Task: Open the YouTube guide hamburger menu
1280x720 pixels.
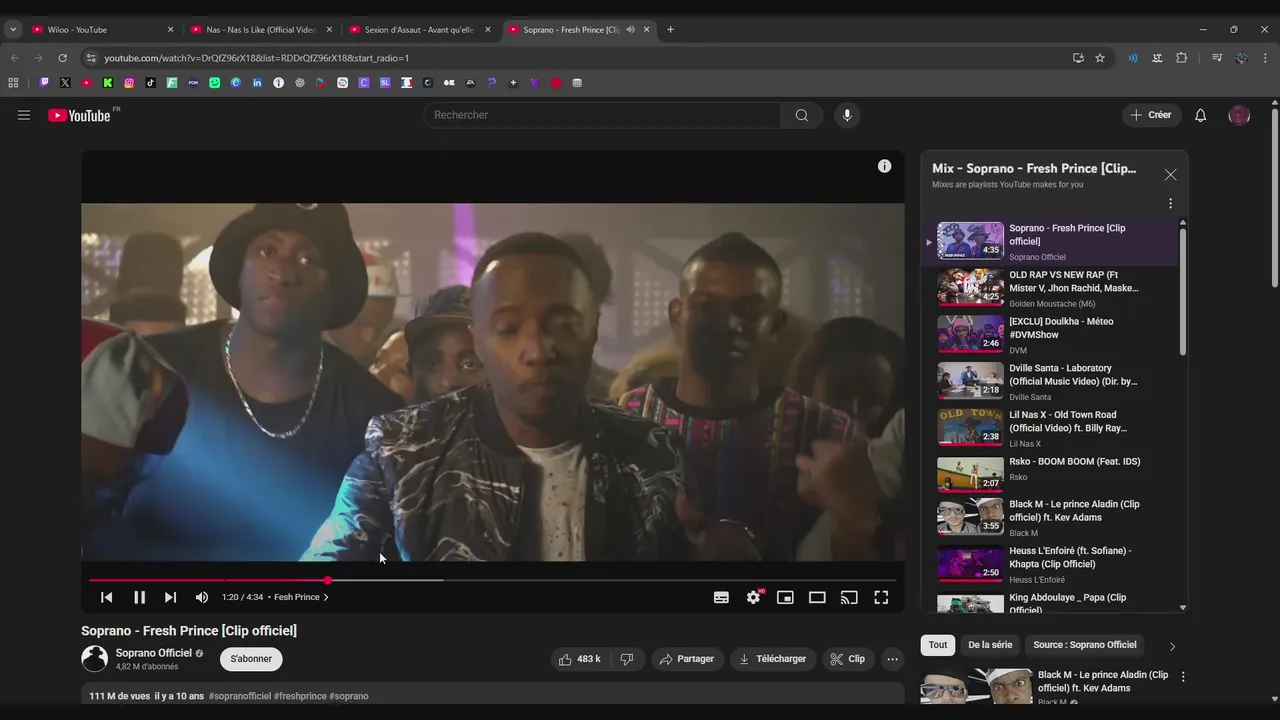Action: coord(24,115)
